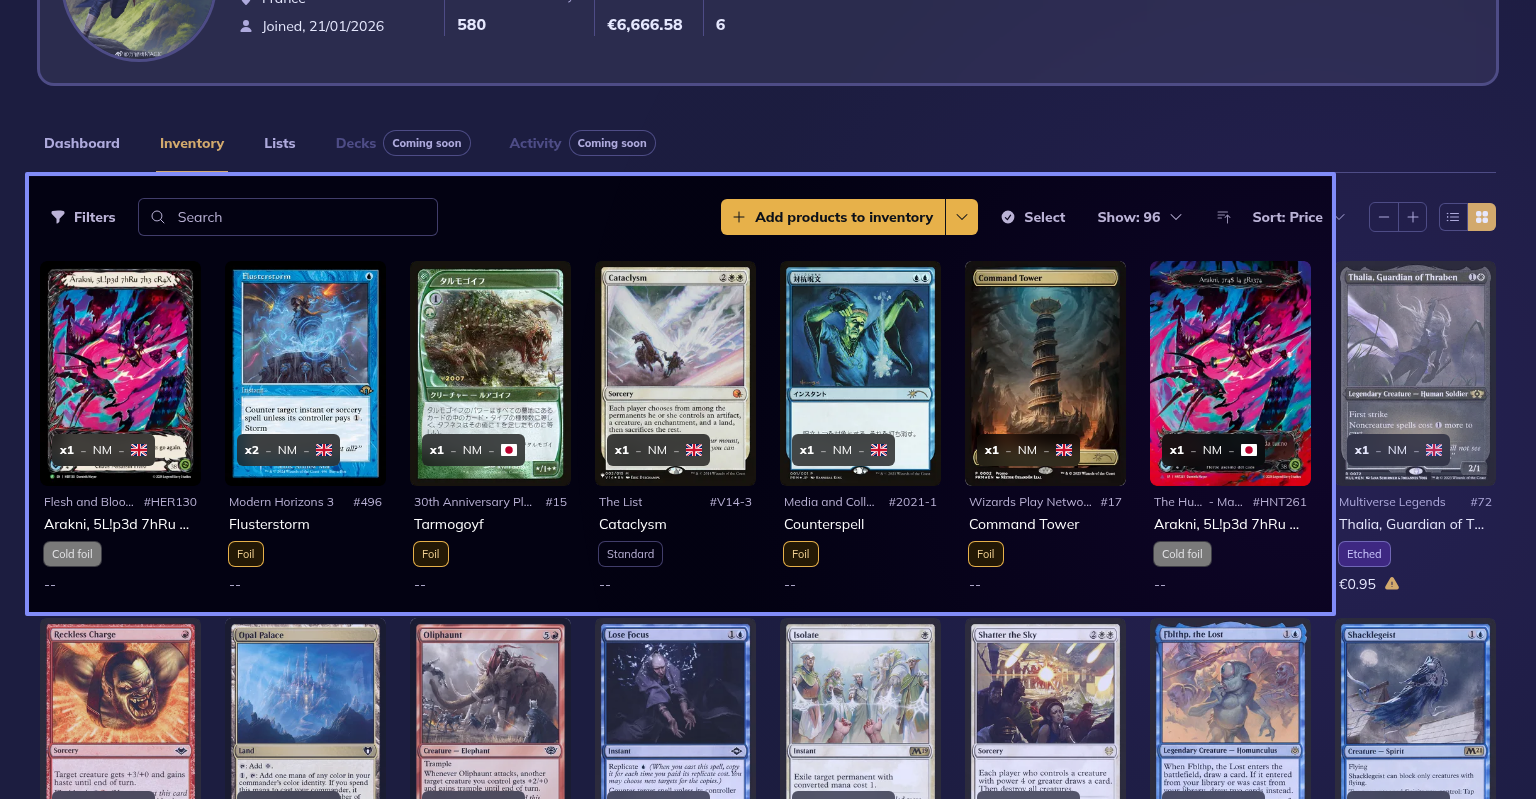Expand the Add products dropdown arrow

[x=962, y=217]
